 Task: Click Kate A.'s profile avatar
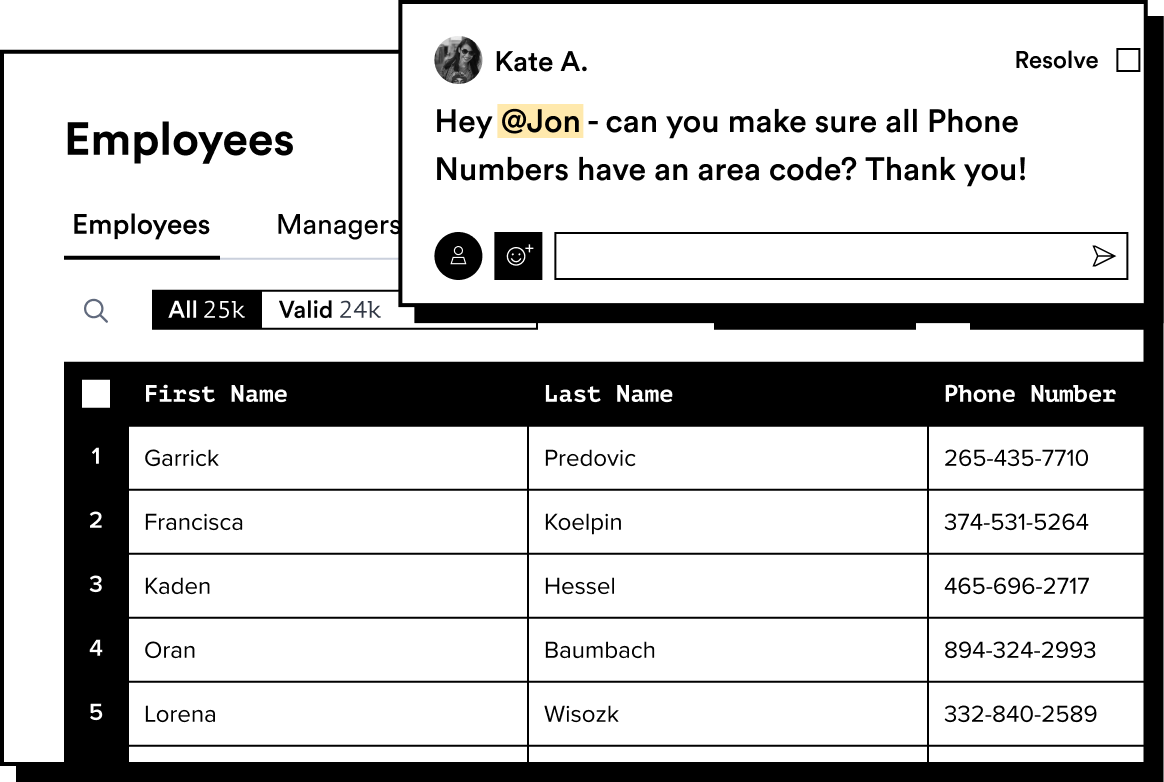pos(458,61)
